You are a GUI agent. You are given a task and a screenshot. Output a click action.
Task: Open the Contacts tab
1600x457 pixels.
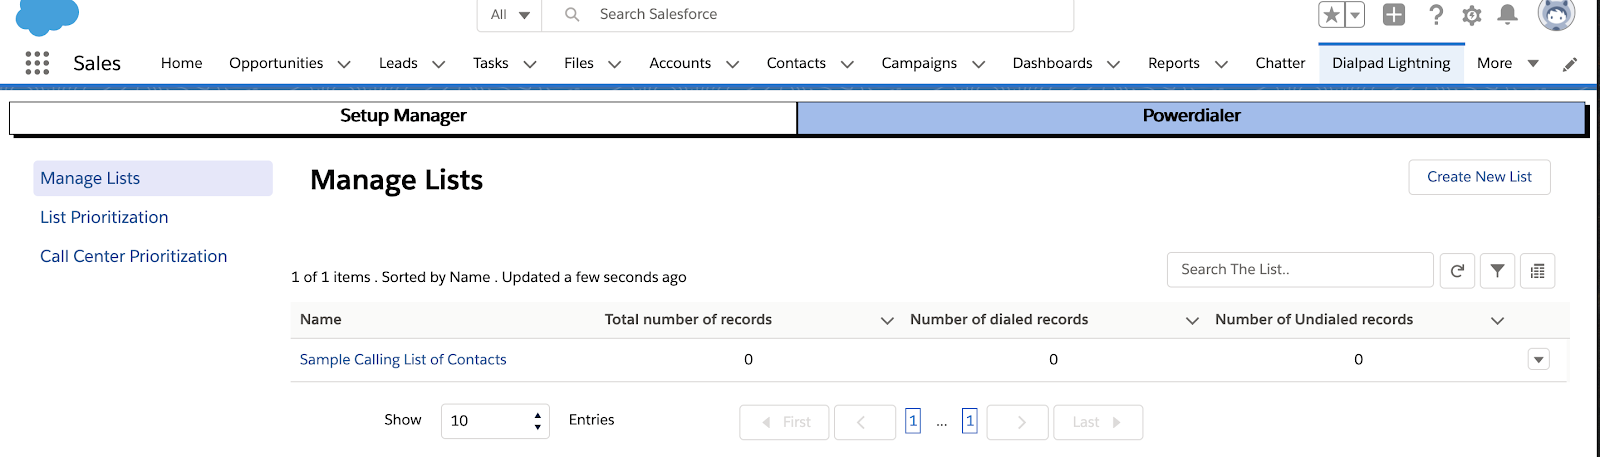[796, 63]
